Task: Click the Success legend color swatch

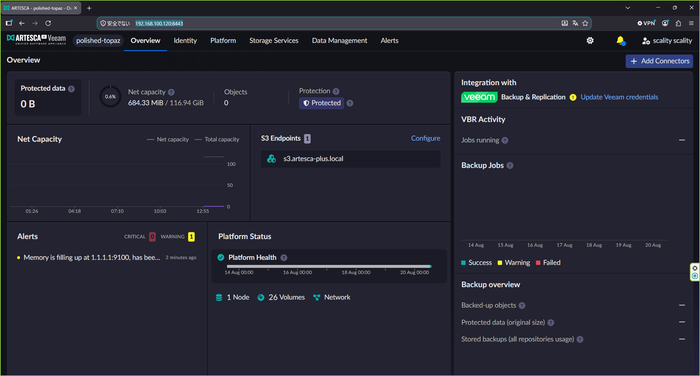Action: coord(463,263)
